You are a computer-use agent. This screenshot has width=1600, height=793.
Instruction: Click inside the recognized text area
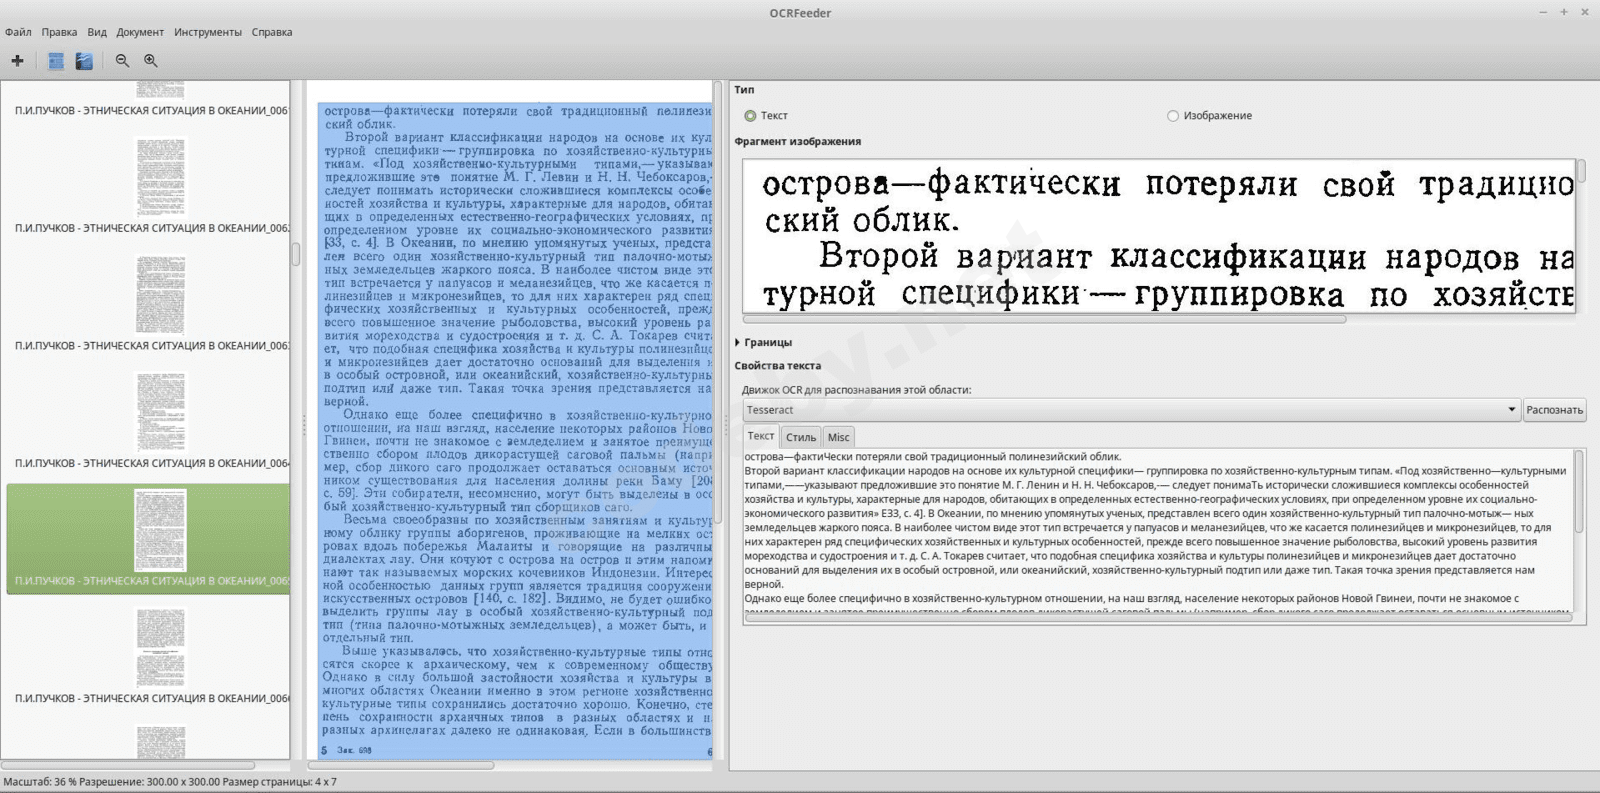click(x=1156, y=530)
